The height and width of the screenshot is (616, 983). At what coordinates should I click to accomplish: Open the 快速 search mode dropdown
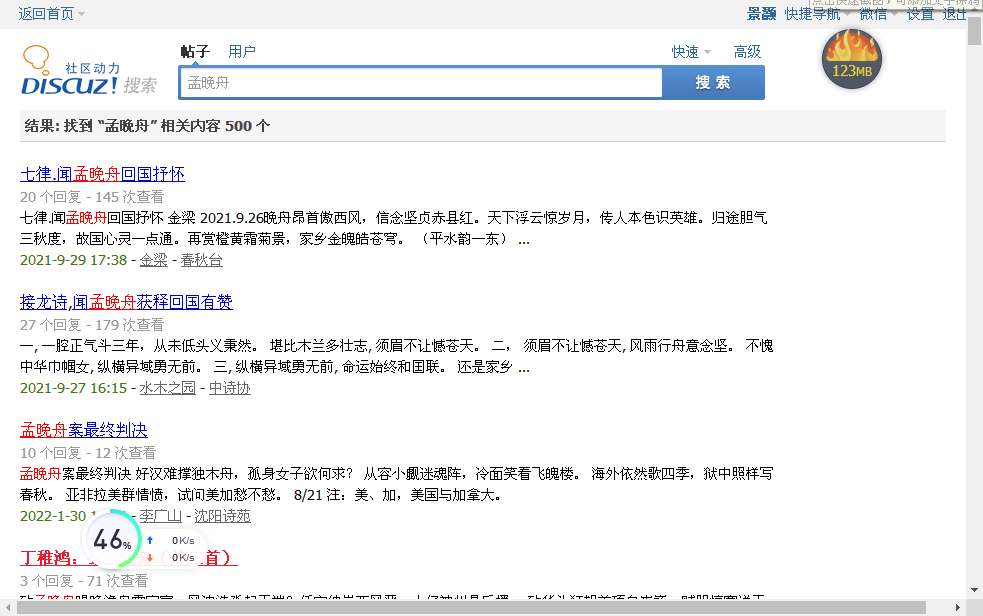(691, 52)
